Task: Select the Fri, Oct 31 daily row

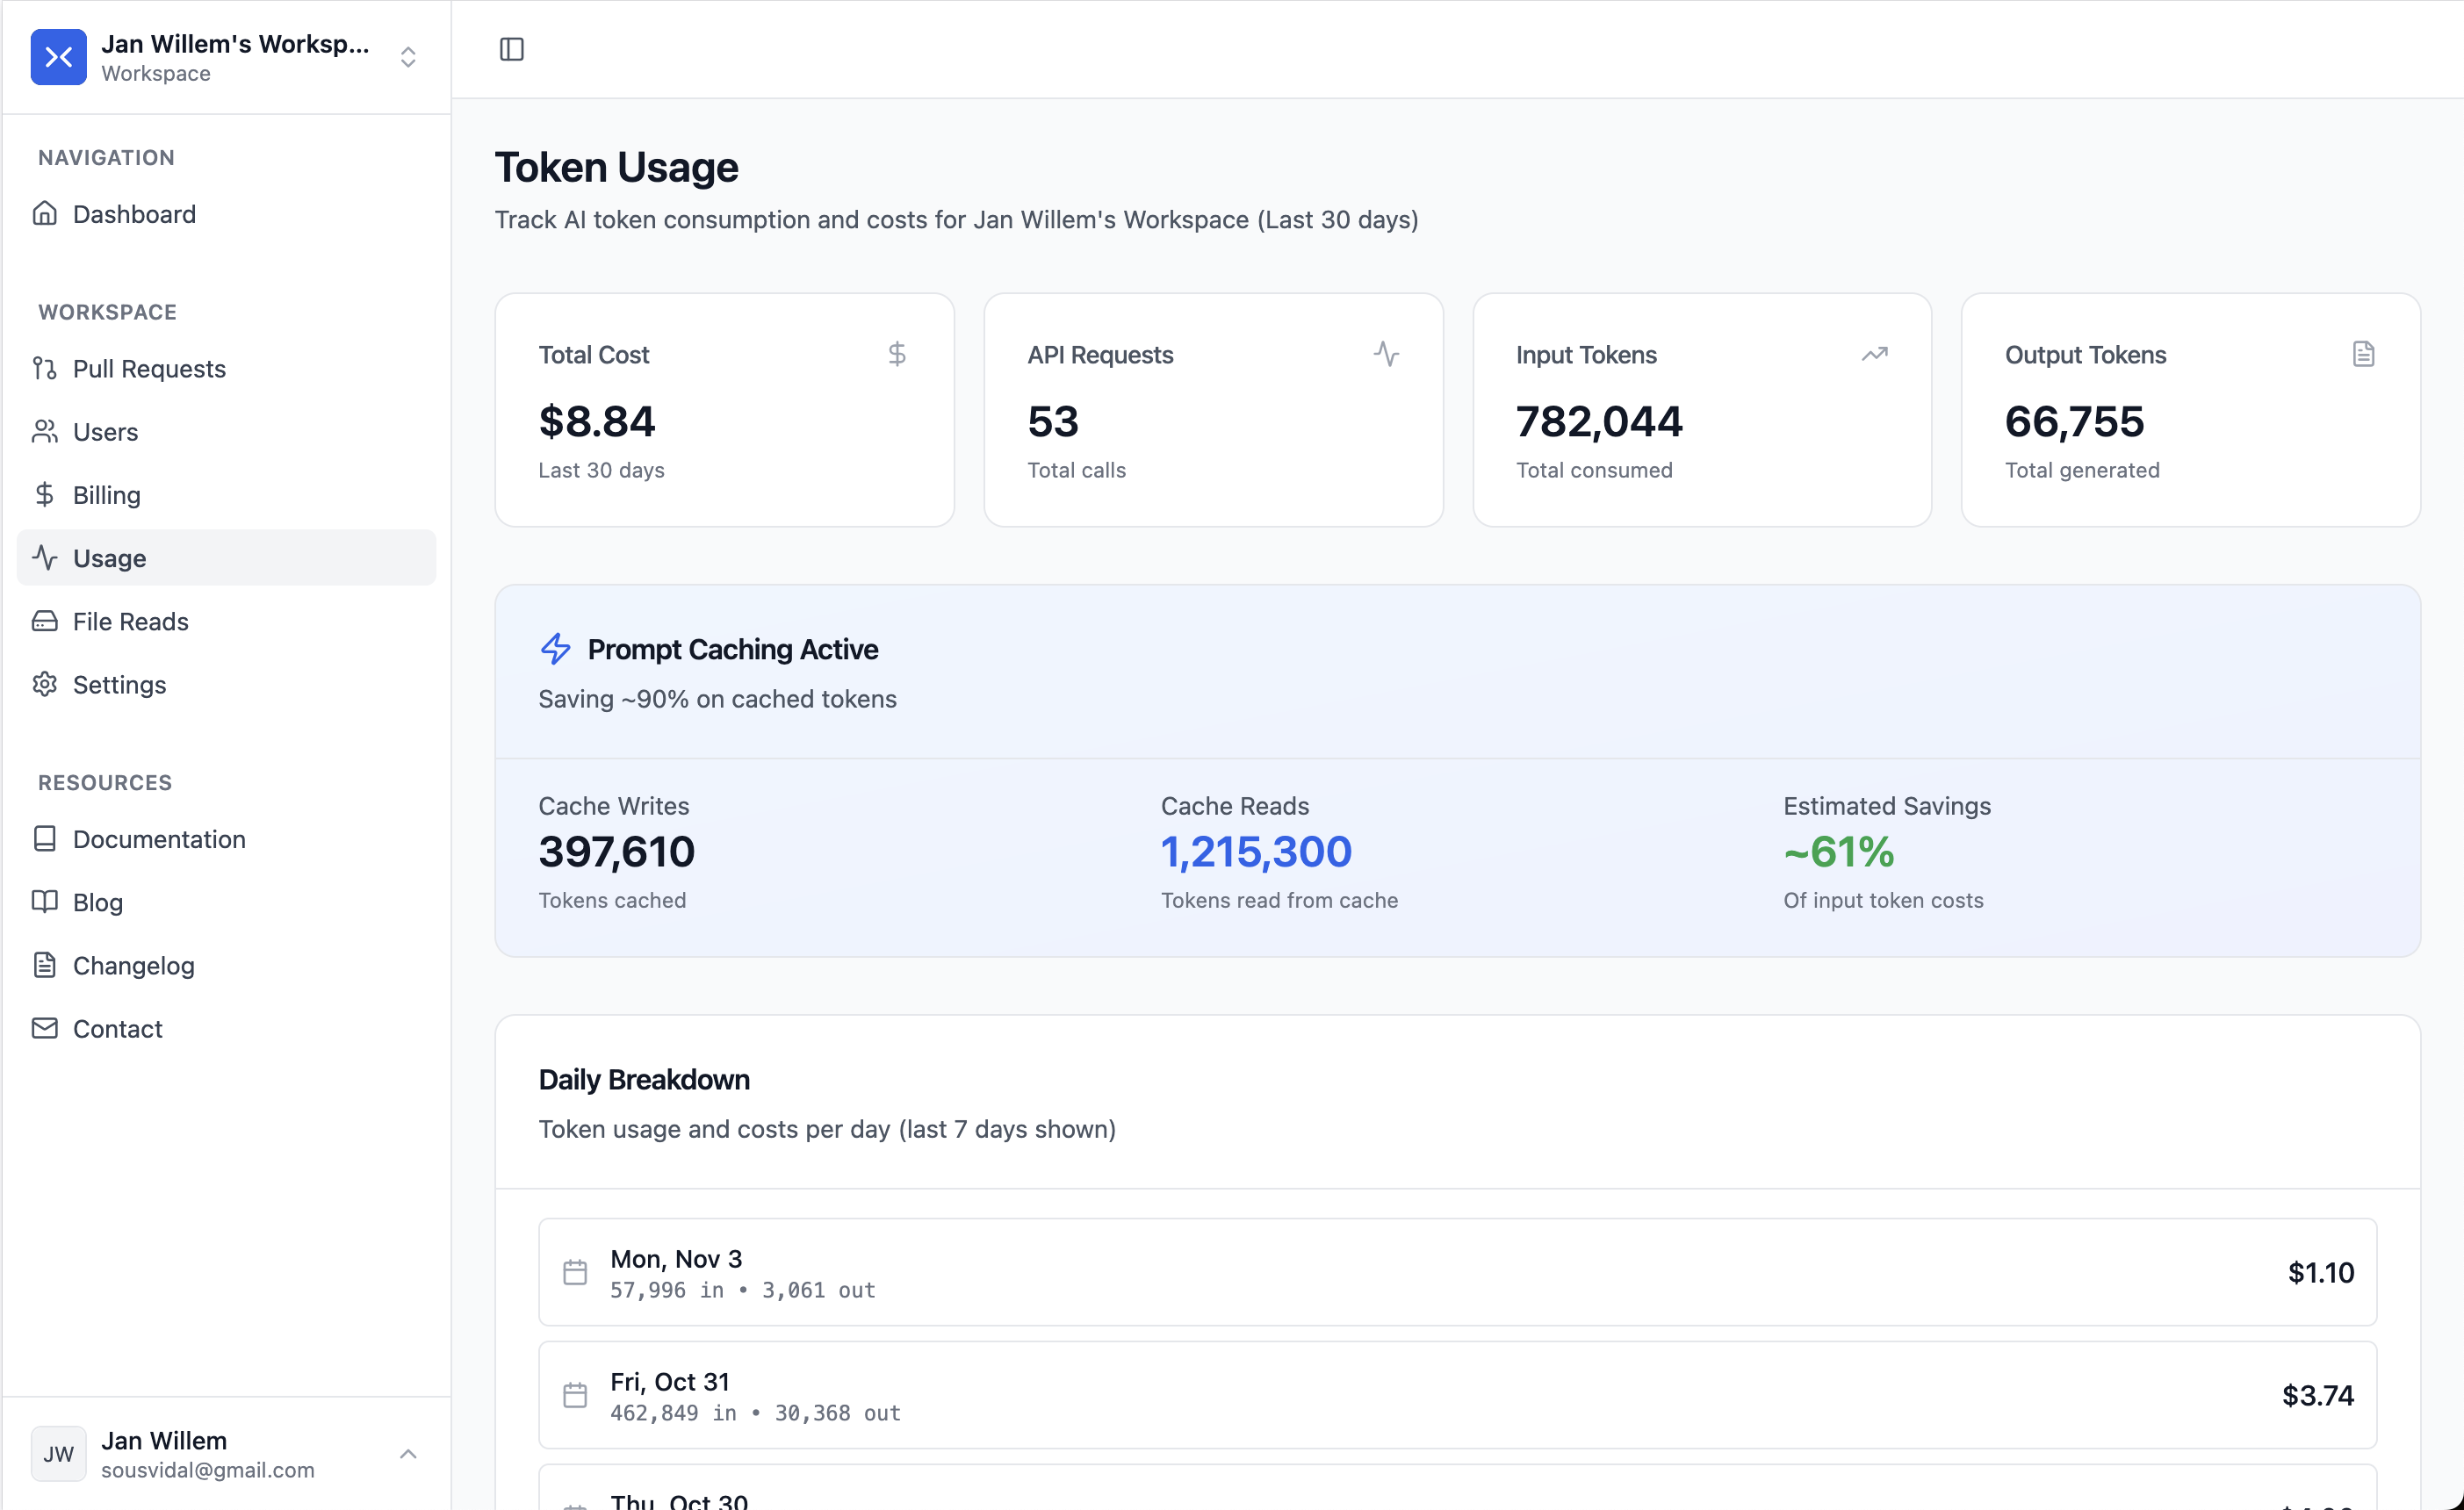Action: (1456, 1395)
